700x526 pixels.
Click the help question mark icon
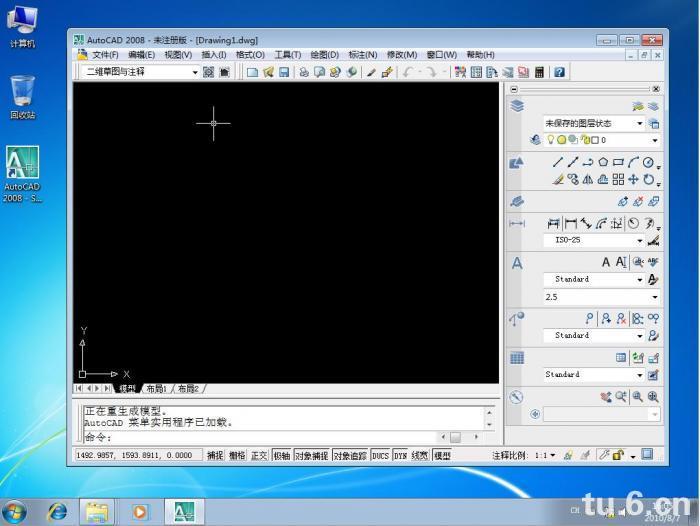pyautogui.click(x=560, y=72)
